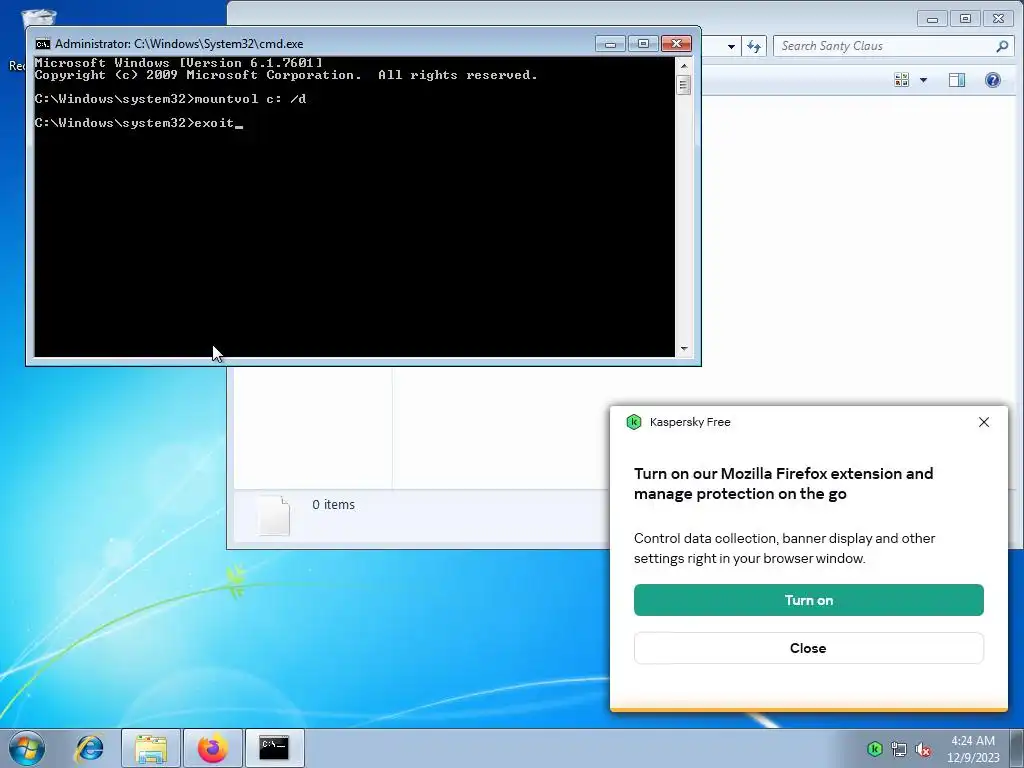Open the Windows Start menu

(27, 748)
